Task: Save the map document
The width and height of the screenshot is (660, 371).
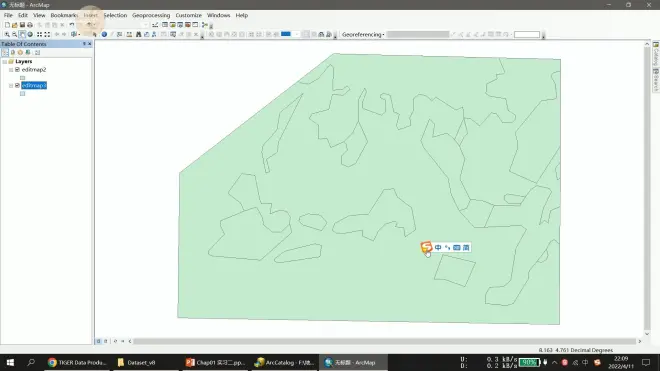Action: 22,25
